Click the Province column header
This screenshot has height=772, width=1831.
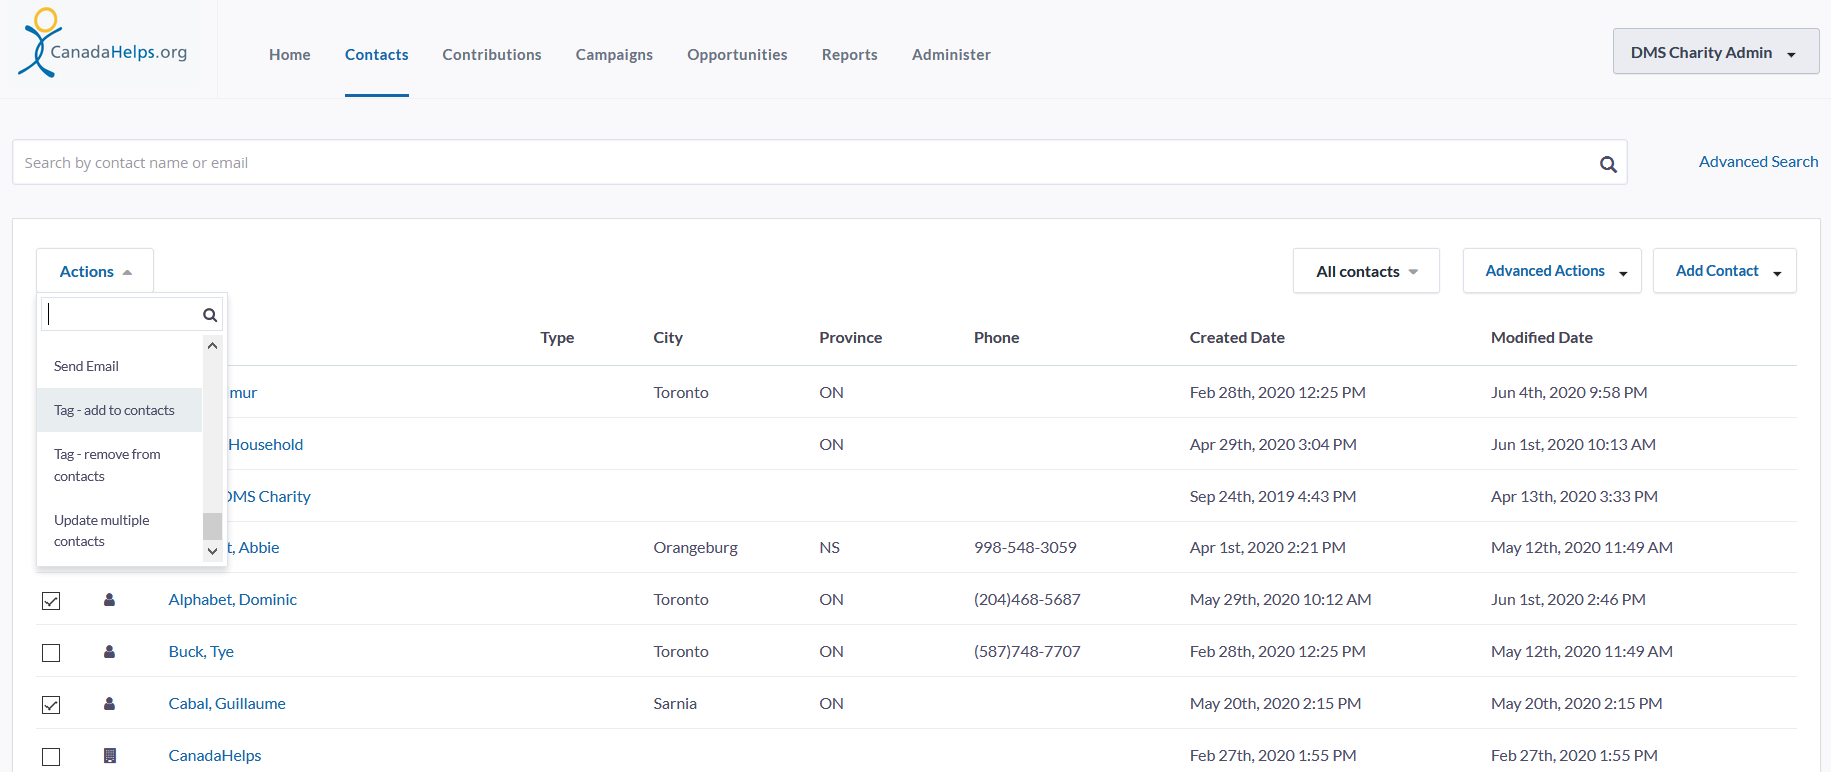pos(851,338)
